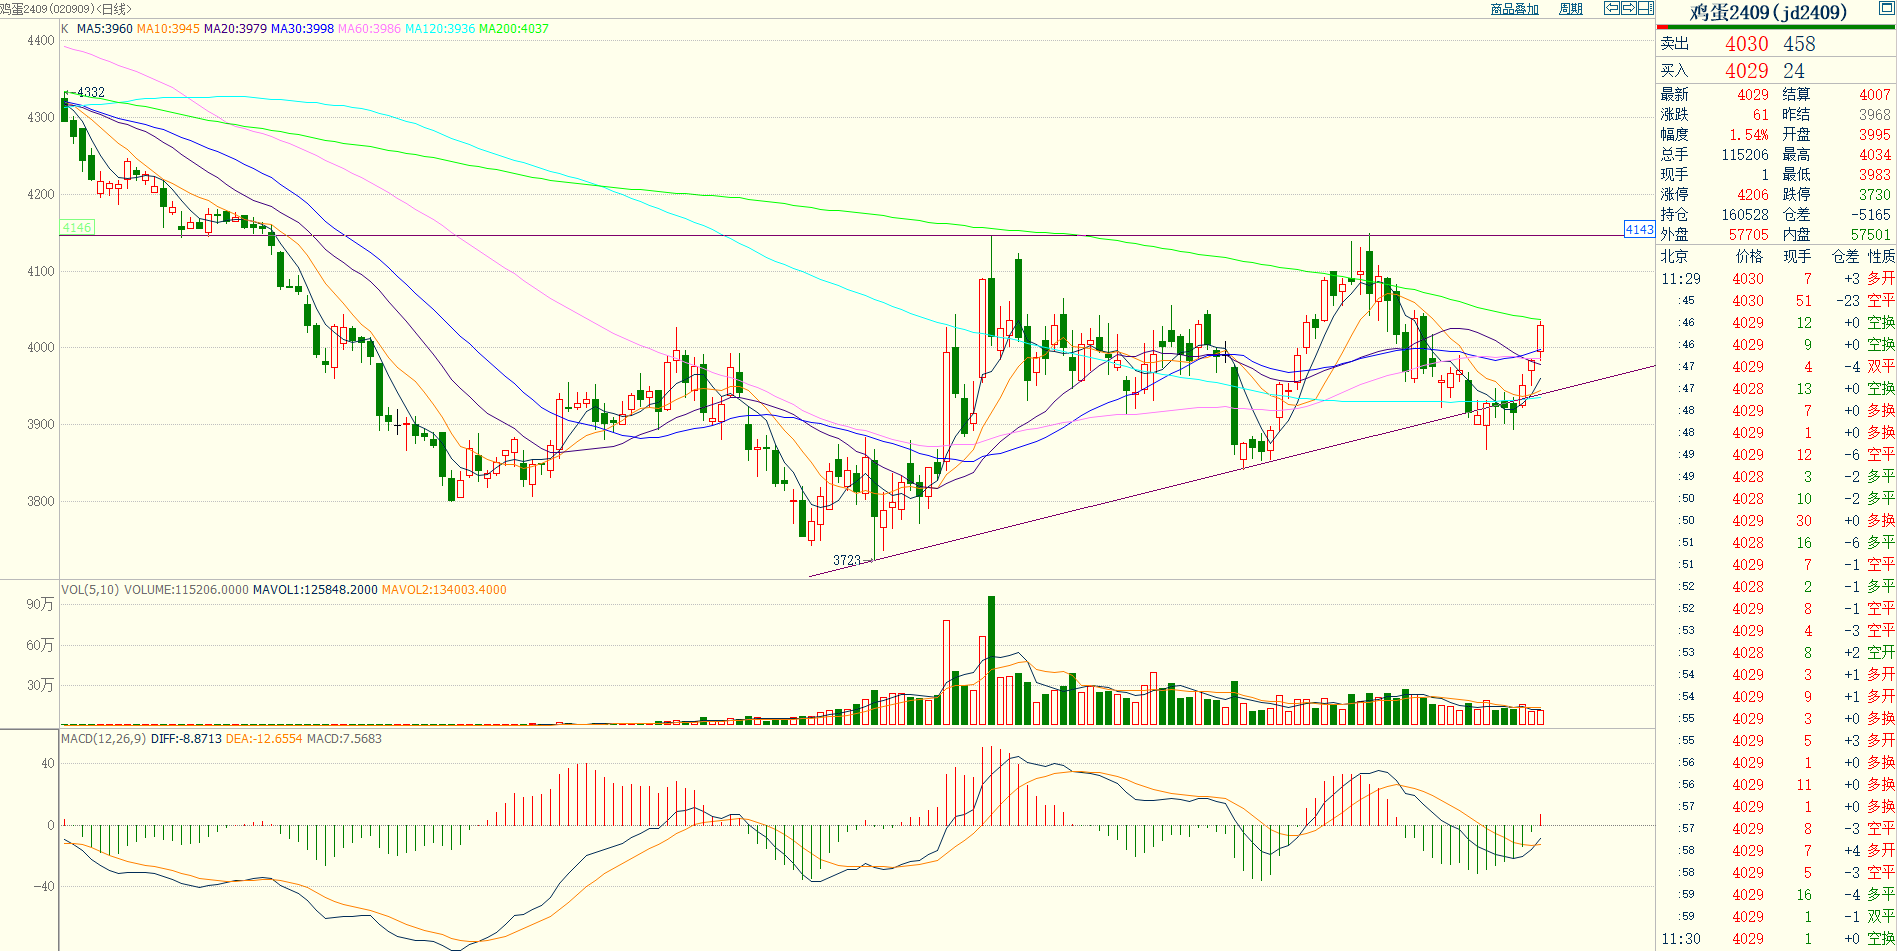
Task: Select the MA120:3936 indicator label
Action: 440,29
